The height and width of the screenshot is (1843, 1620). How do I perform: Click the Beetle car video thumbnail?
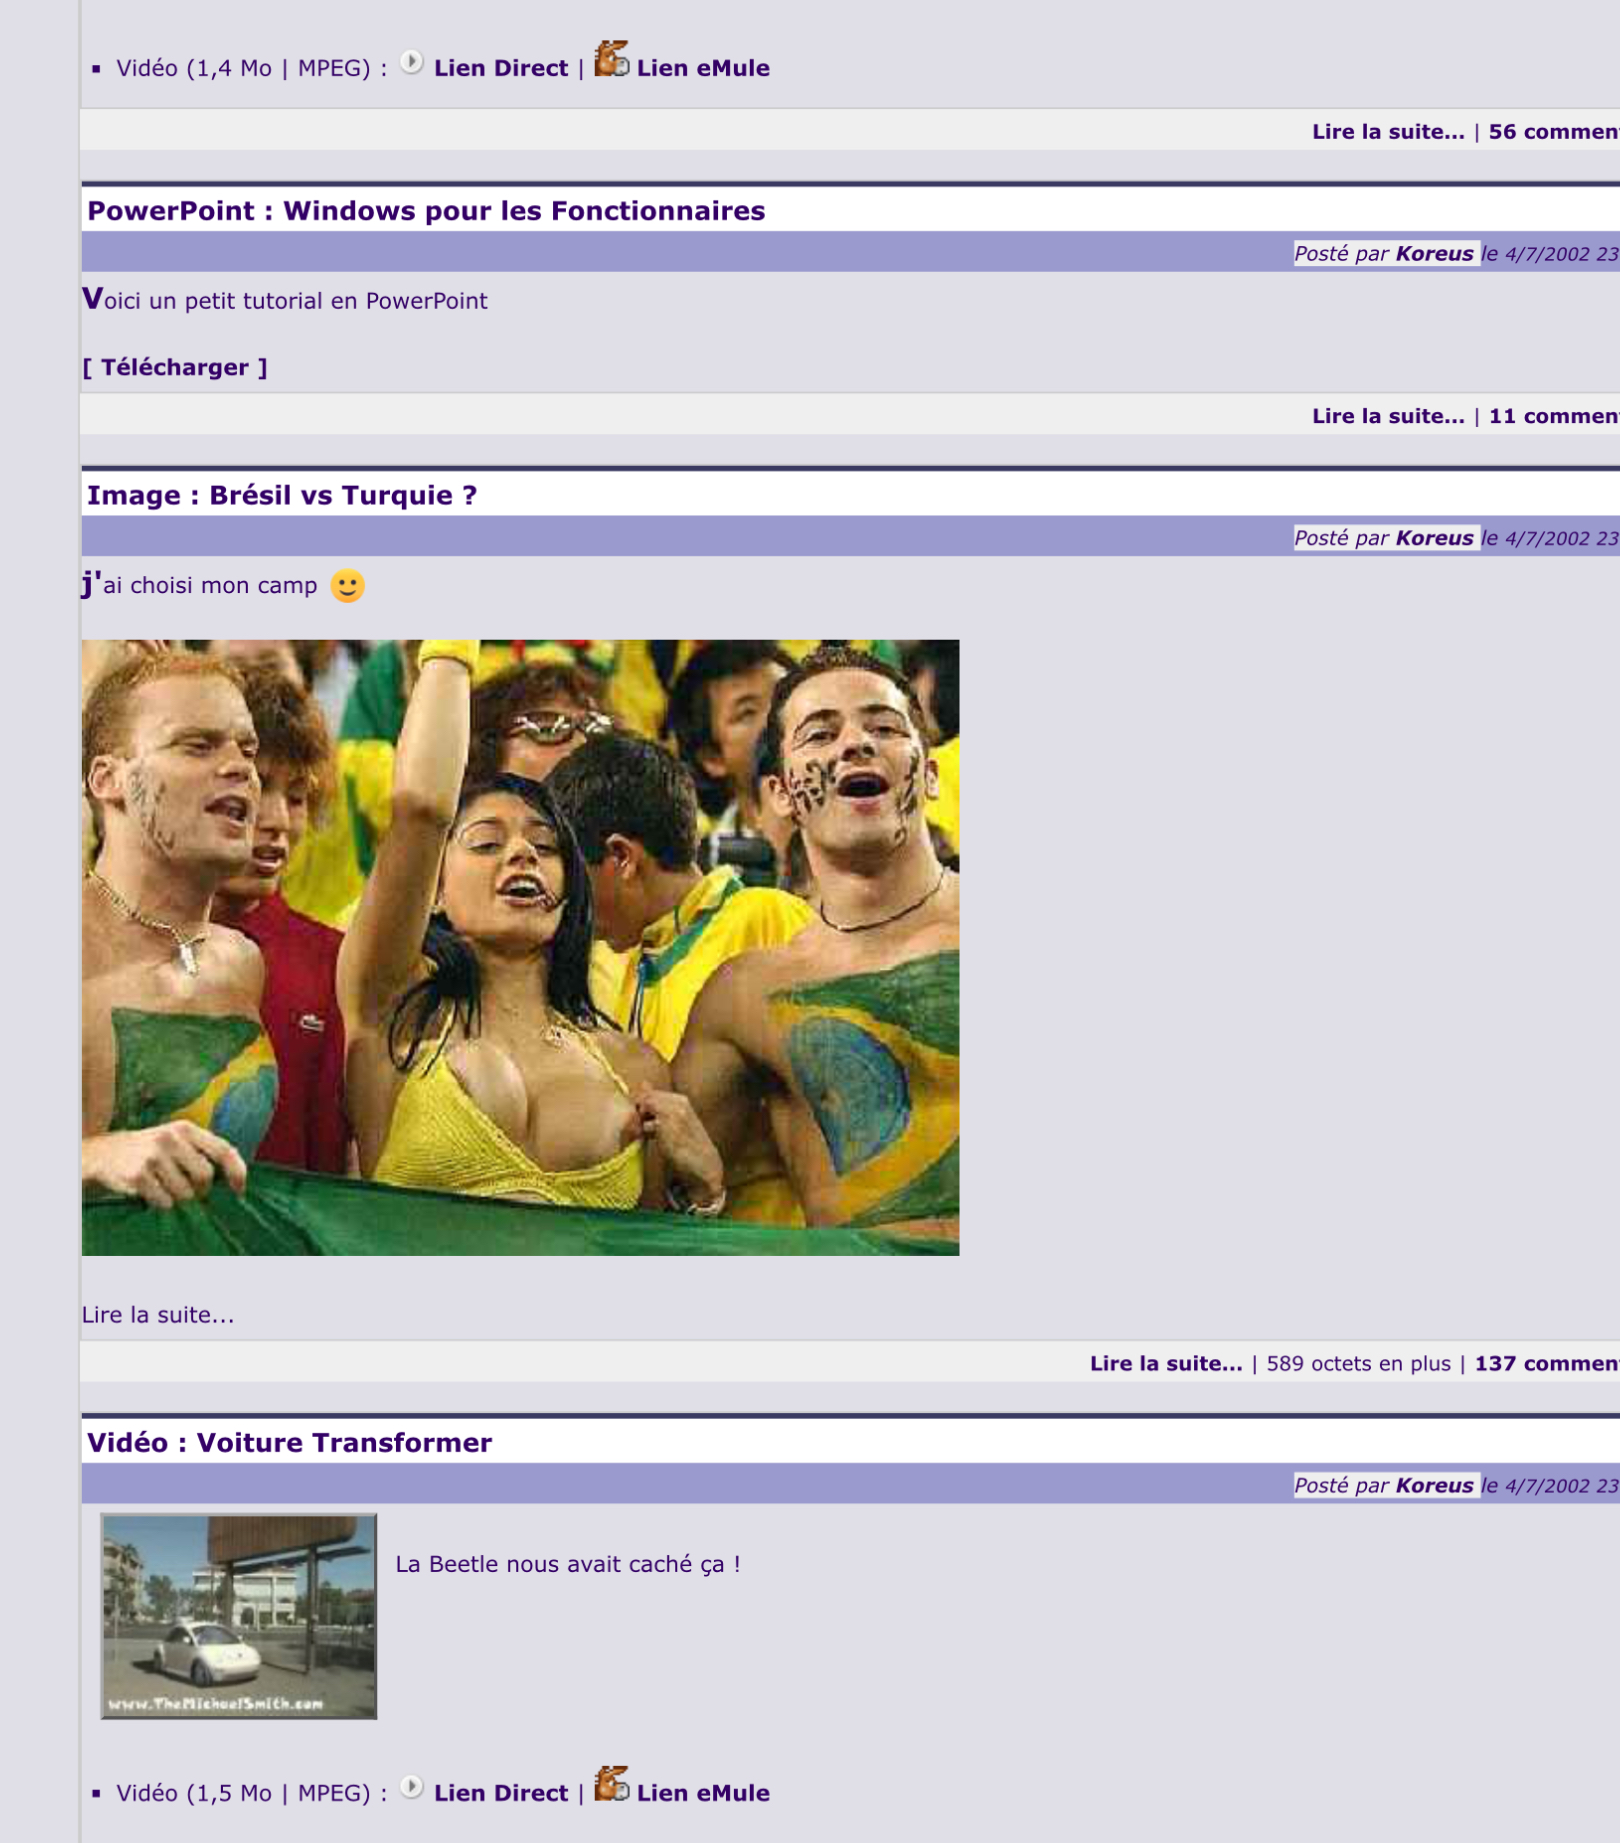pyautogui.click(x=239, y=1616)
